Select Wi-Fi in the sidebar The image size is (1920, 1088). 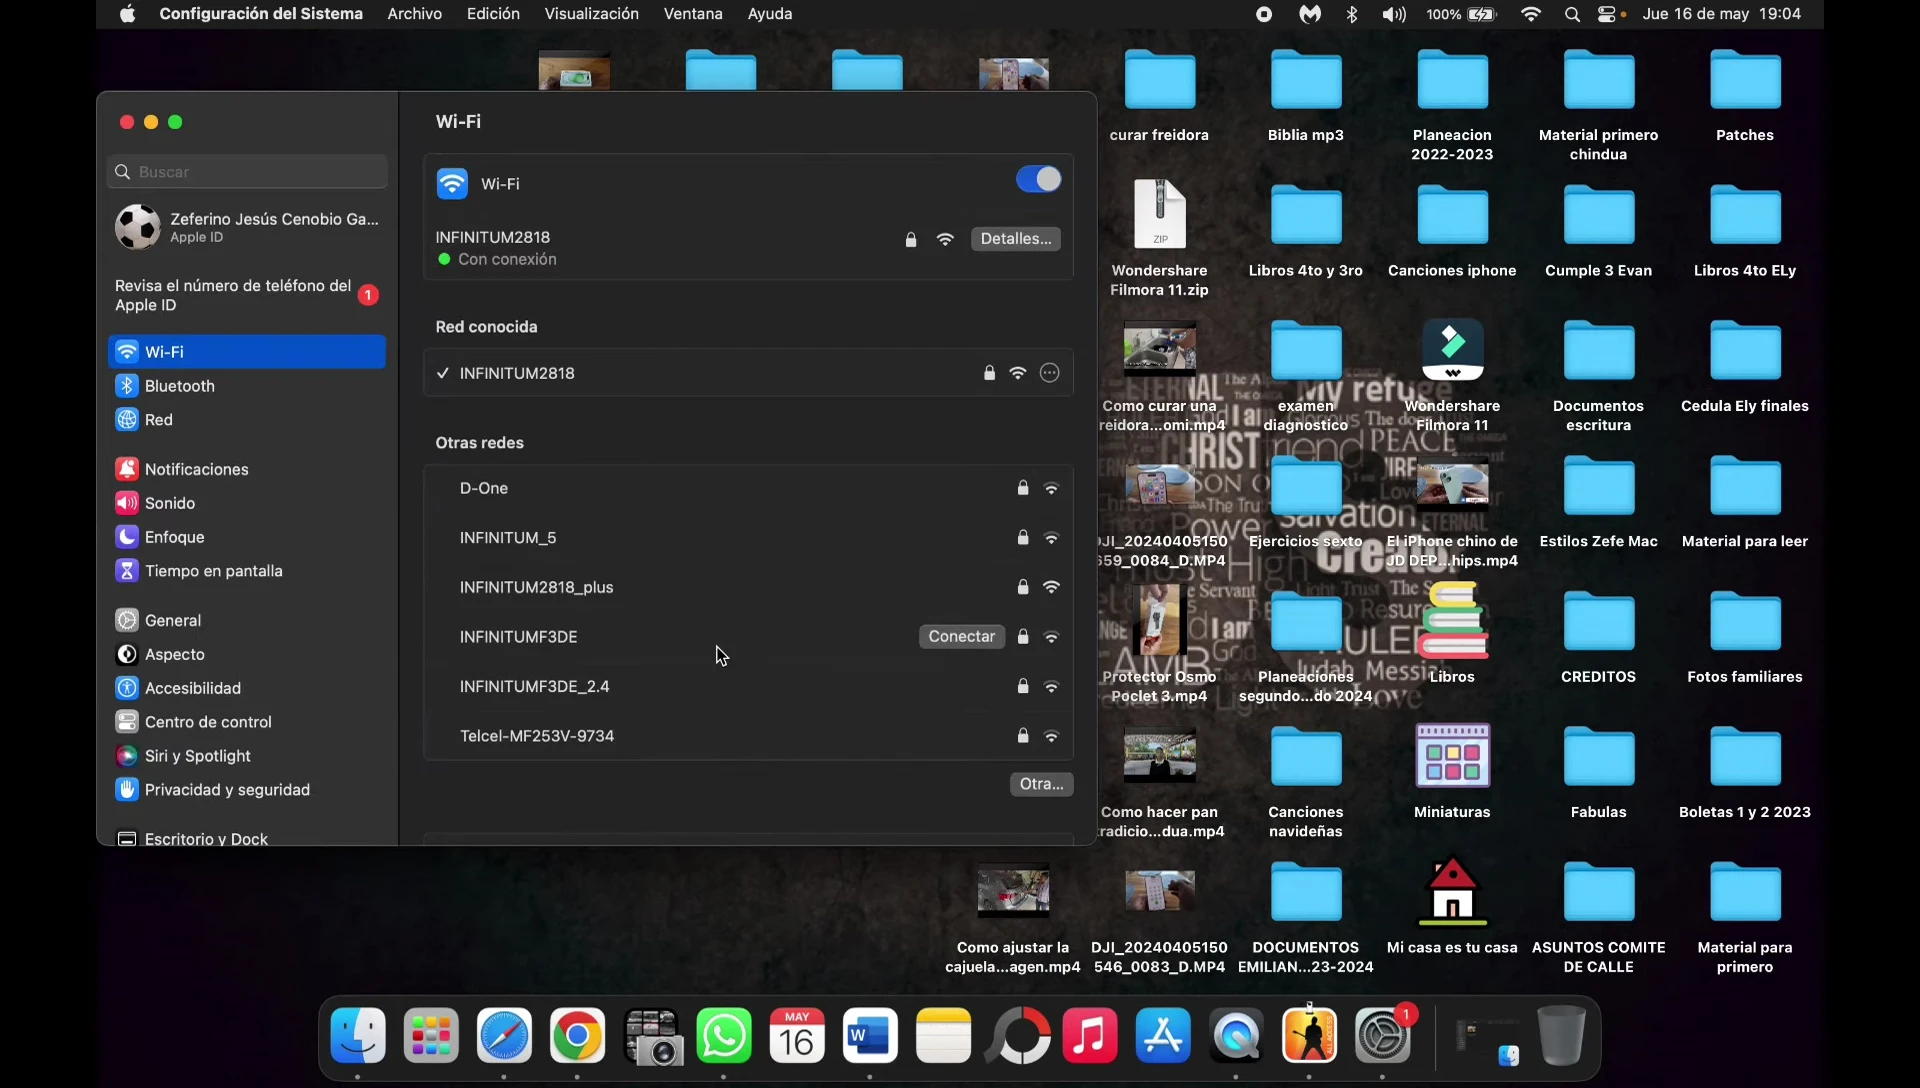[247, 352]
